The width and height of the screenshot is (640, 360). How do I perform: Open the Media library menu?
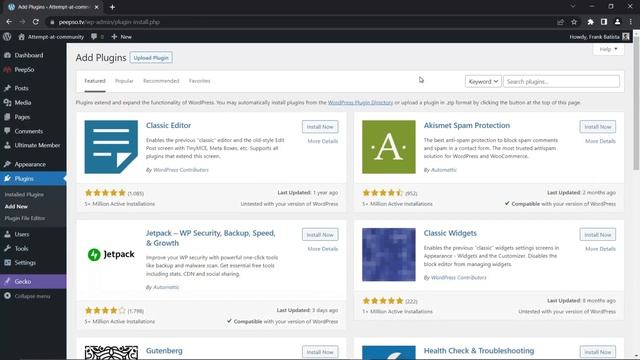pos(22,102)
